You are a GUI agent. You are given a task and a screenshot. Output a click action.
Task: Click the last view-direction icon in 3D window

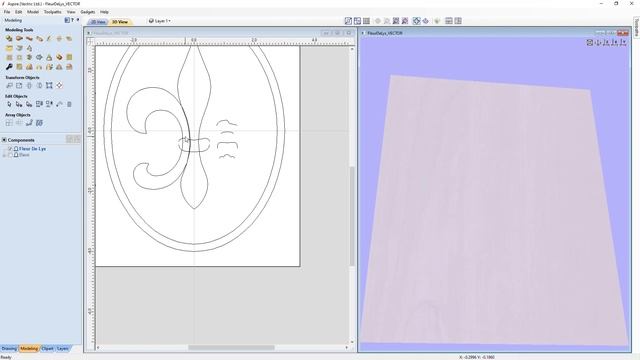(x=623, y=42)
